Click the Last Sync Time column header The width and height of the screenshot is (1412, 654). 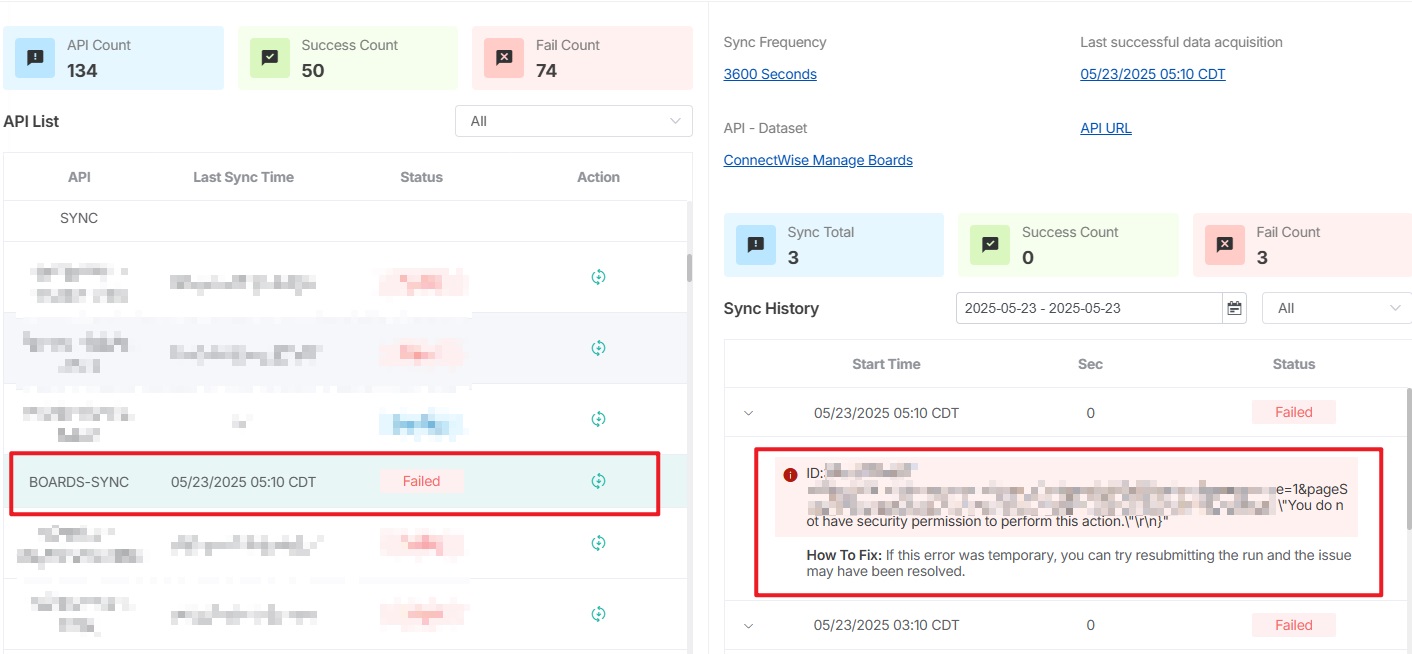click(243, 177)
